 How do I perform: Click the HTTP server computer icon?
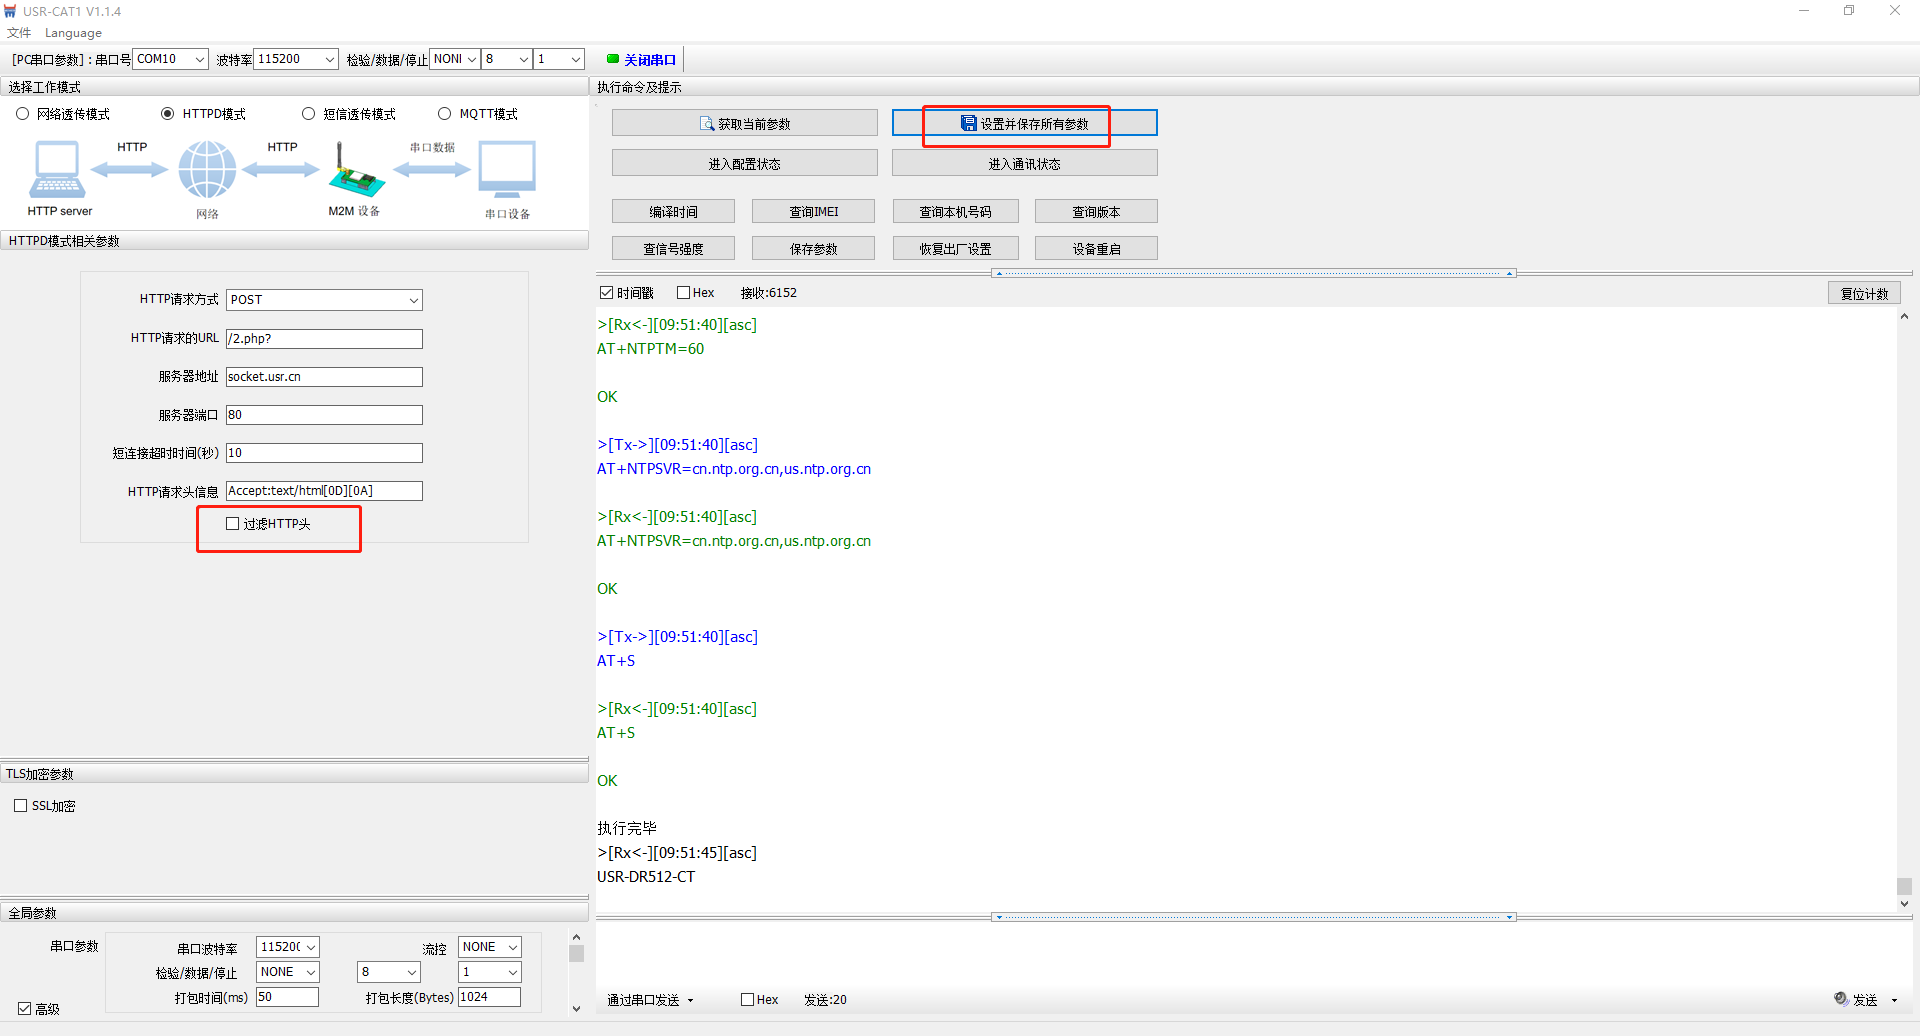click(57, 170)
